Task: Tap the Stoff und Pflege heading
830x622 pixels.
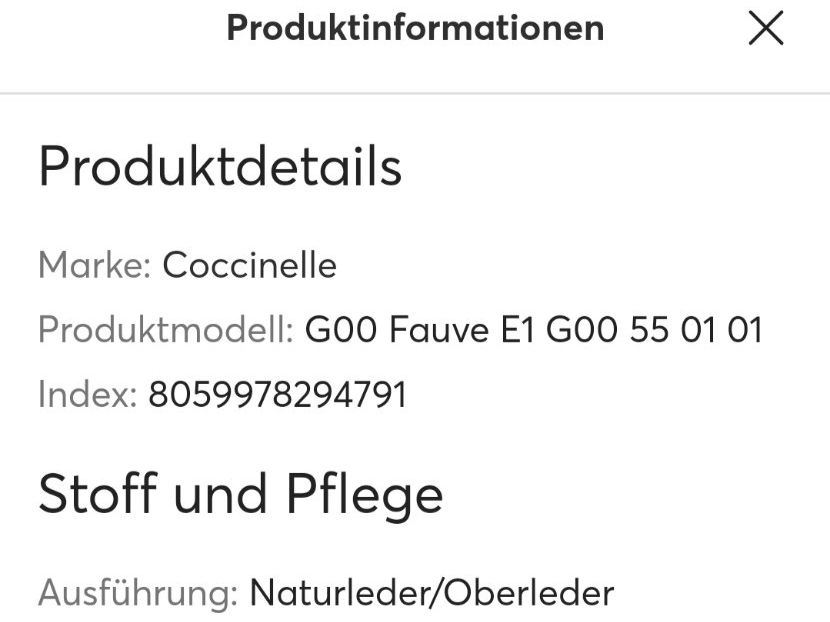Action: (x=241, y=494)
